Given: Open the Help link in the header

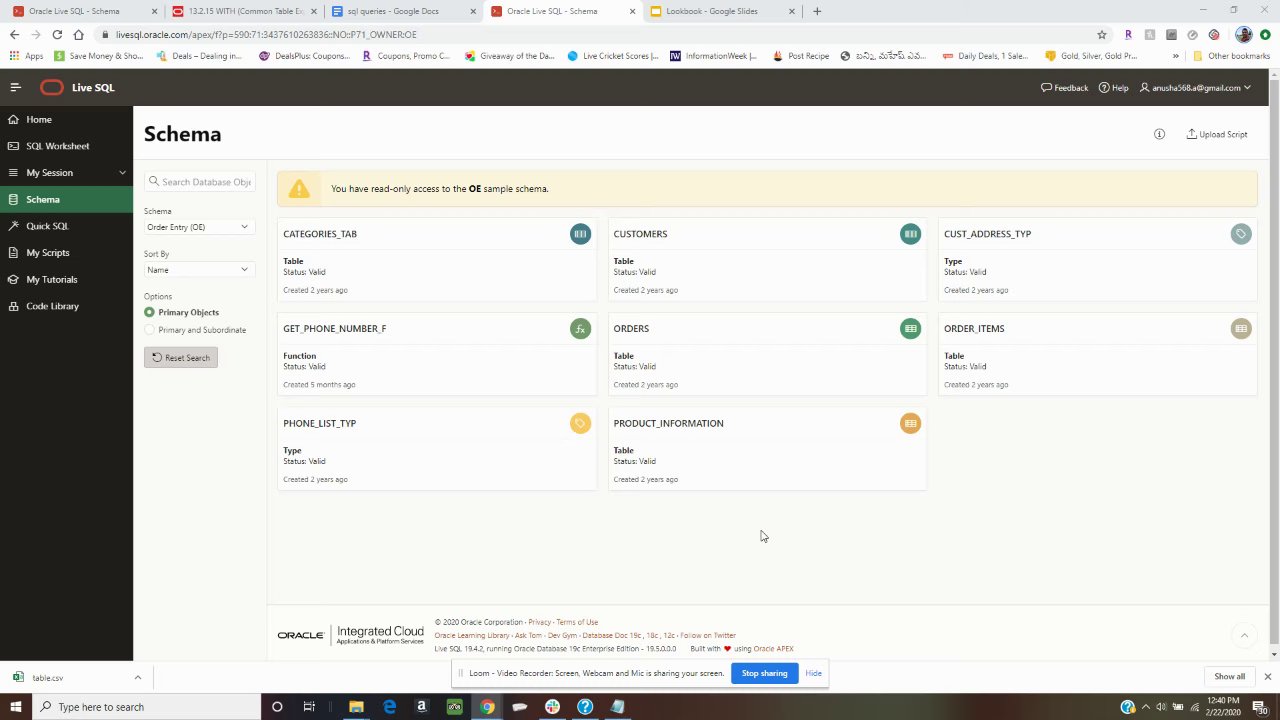Looking at the screenshot, I should coord(1113,88).
